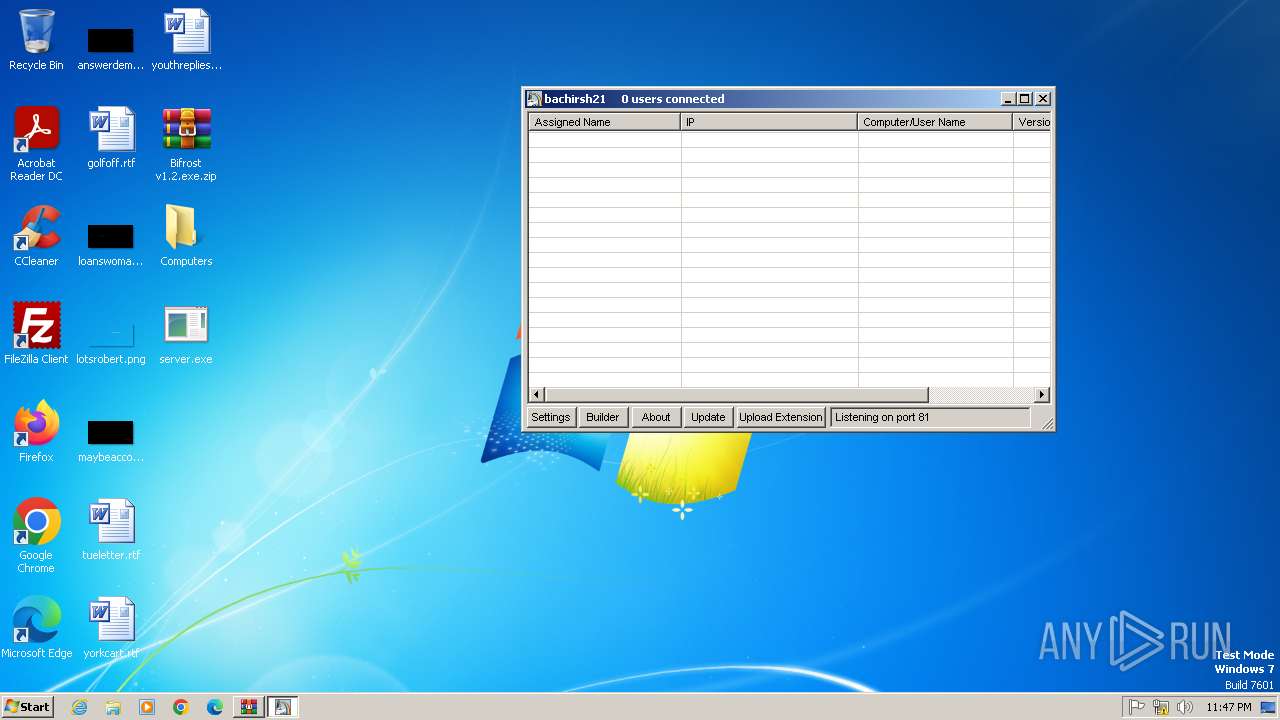
Task: Select yorkcart.rtf document icon
Action: coord(111,628)
